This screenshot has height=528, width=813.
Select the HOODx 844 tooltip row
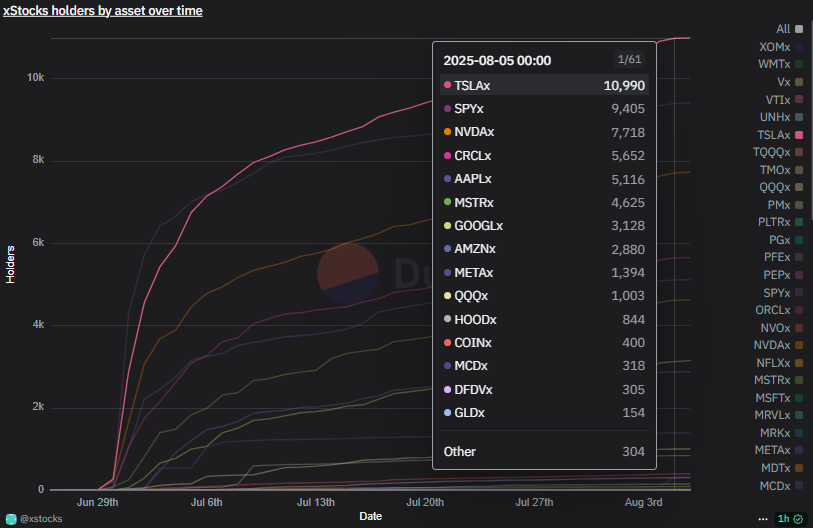(544, 319)
